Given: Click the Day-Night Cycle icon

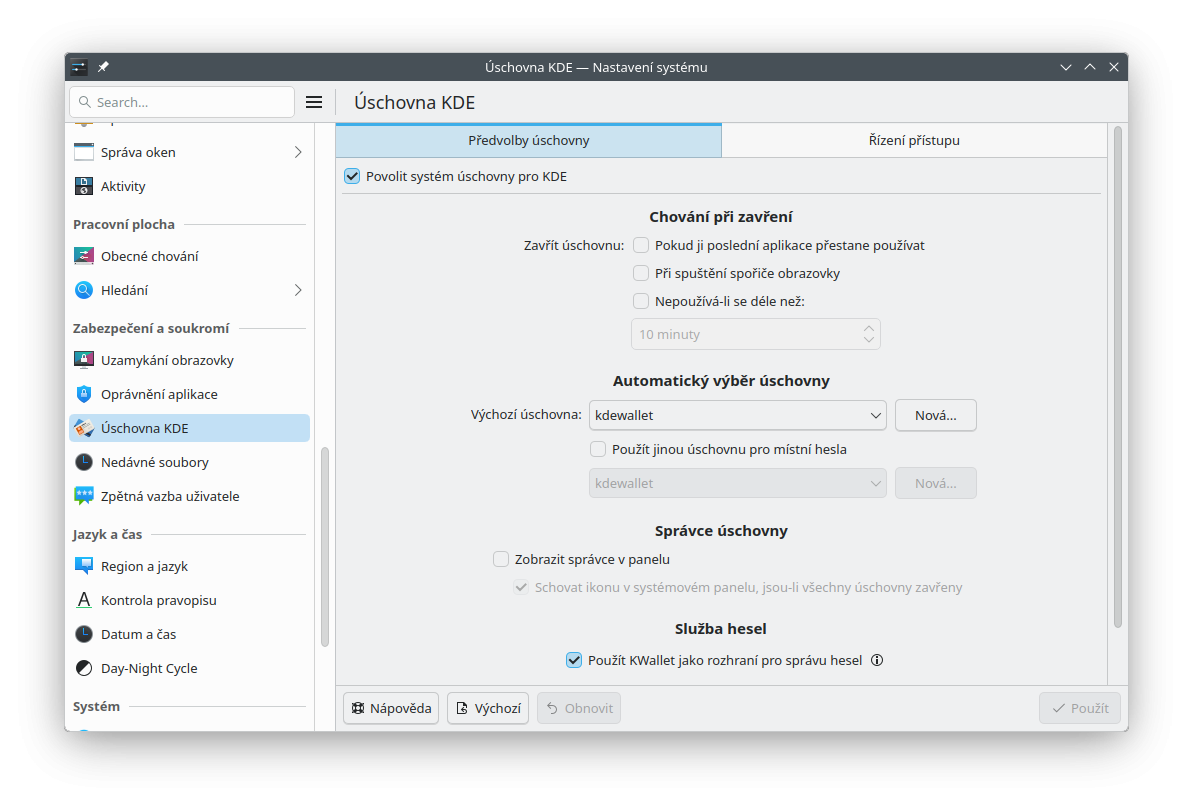Looking at the screenshot, I should coord(84,668).
